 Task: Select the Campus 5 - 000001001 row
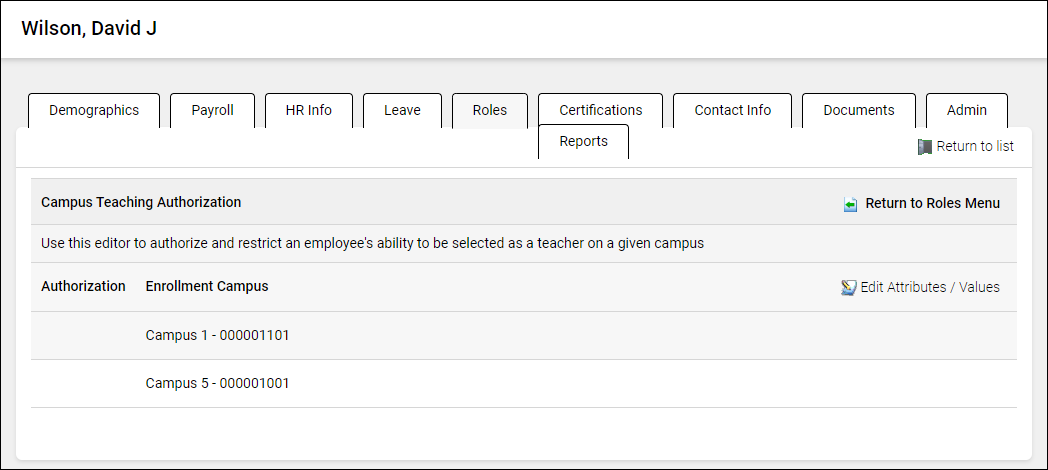(x=217, y=383)
